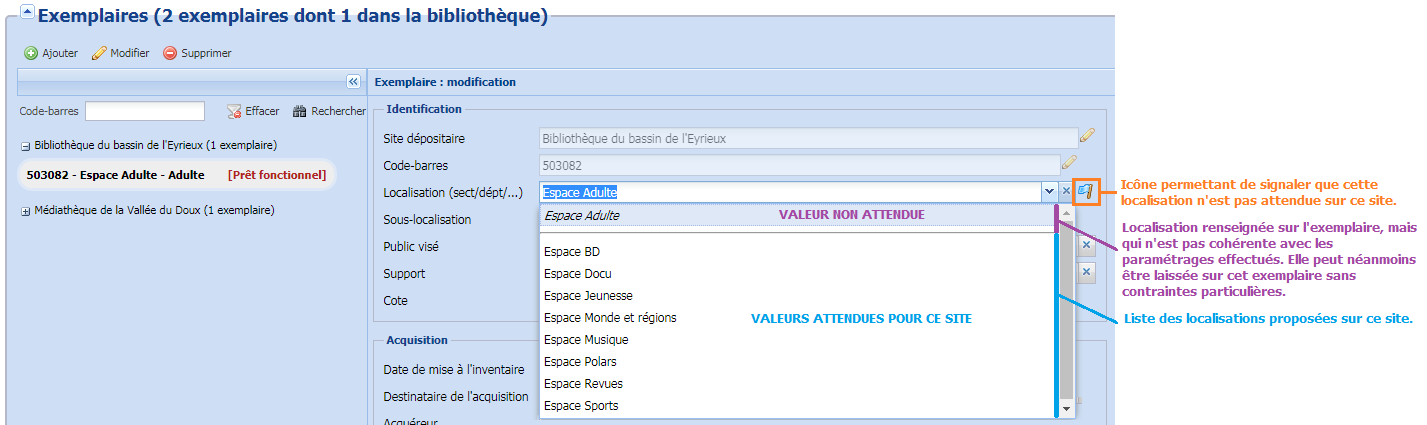Image resolution: width=1427 pixels, height=425 pixels.
Task: Click the Ajouter button with green plus
Action: coord(51,53)
